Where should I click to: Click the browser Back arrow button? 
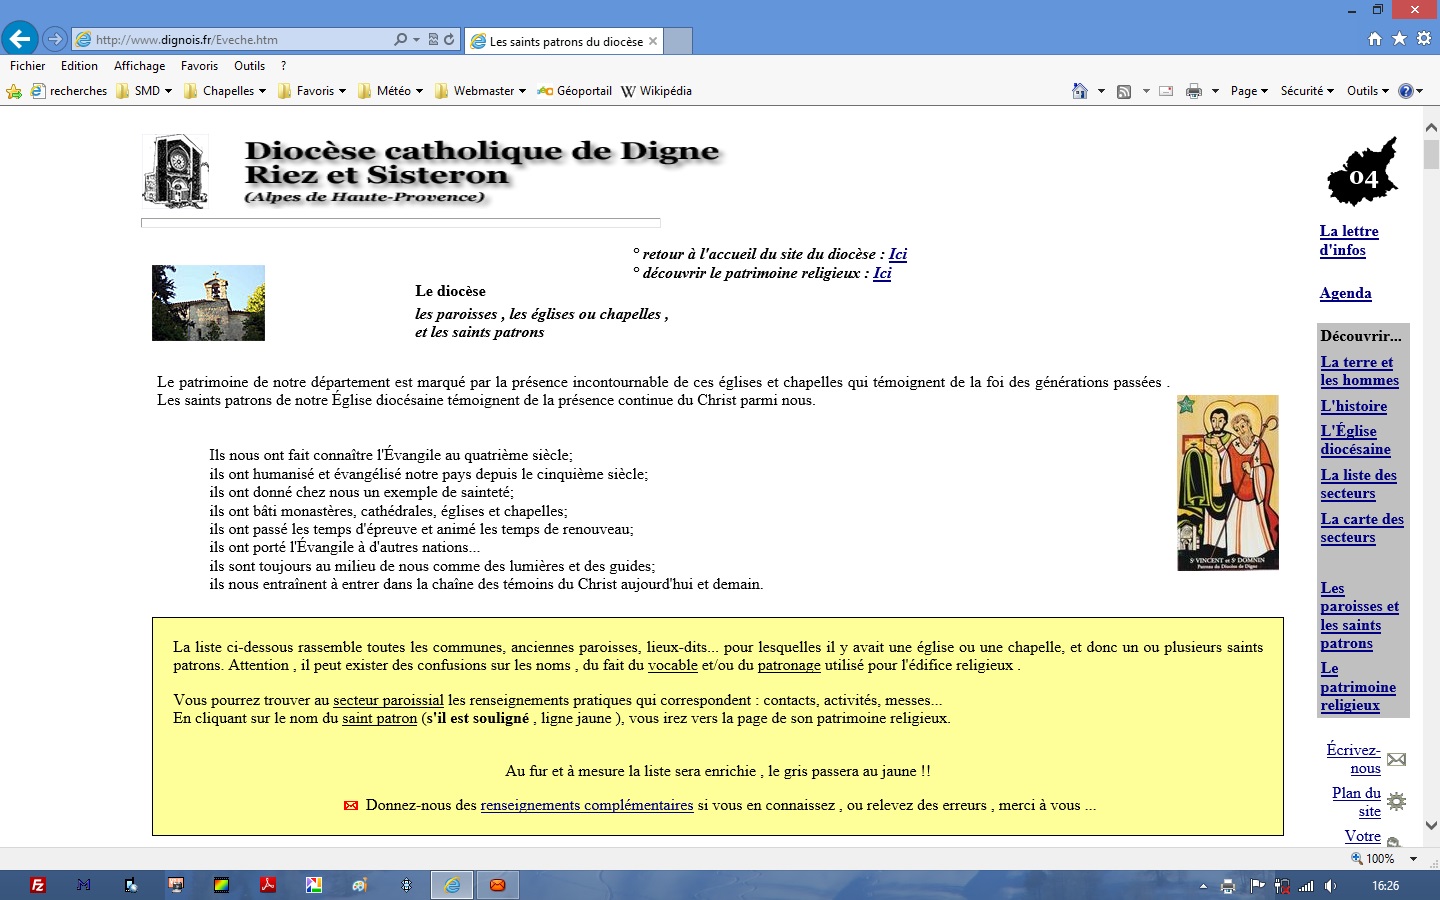tap(20, 39)
